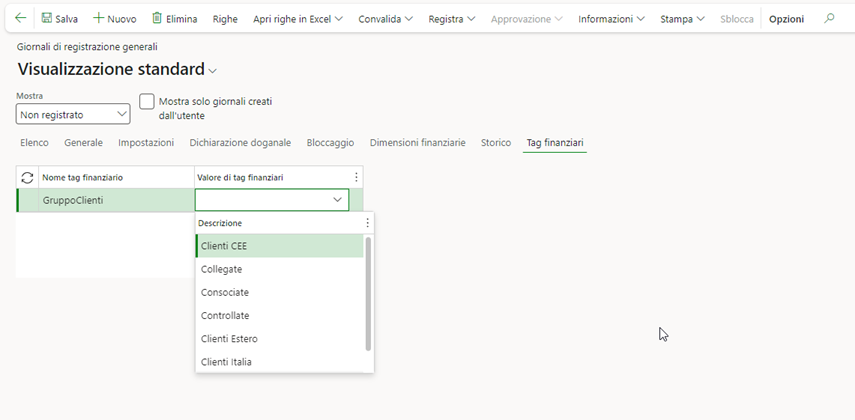Open the Mostra dropdown Non registrato
The image size is (855, 420).
click(x=73, y=115)
